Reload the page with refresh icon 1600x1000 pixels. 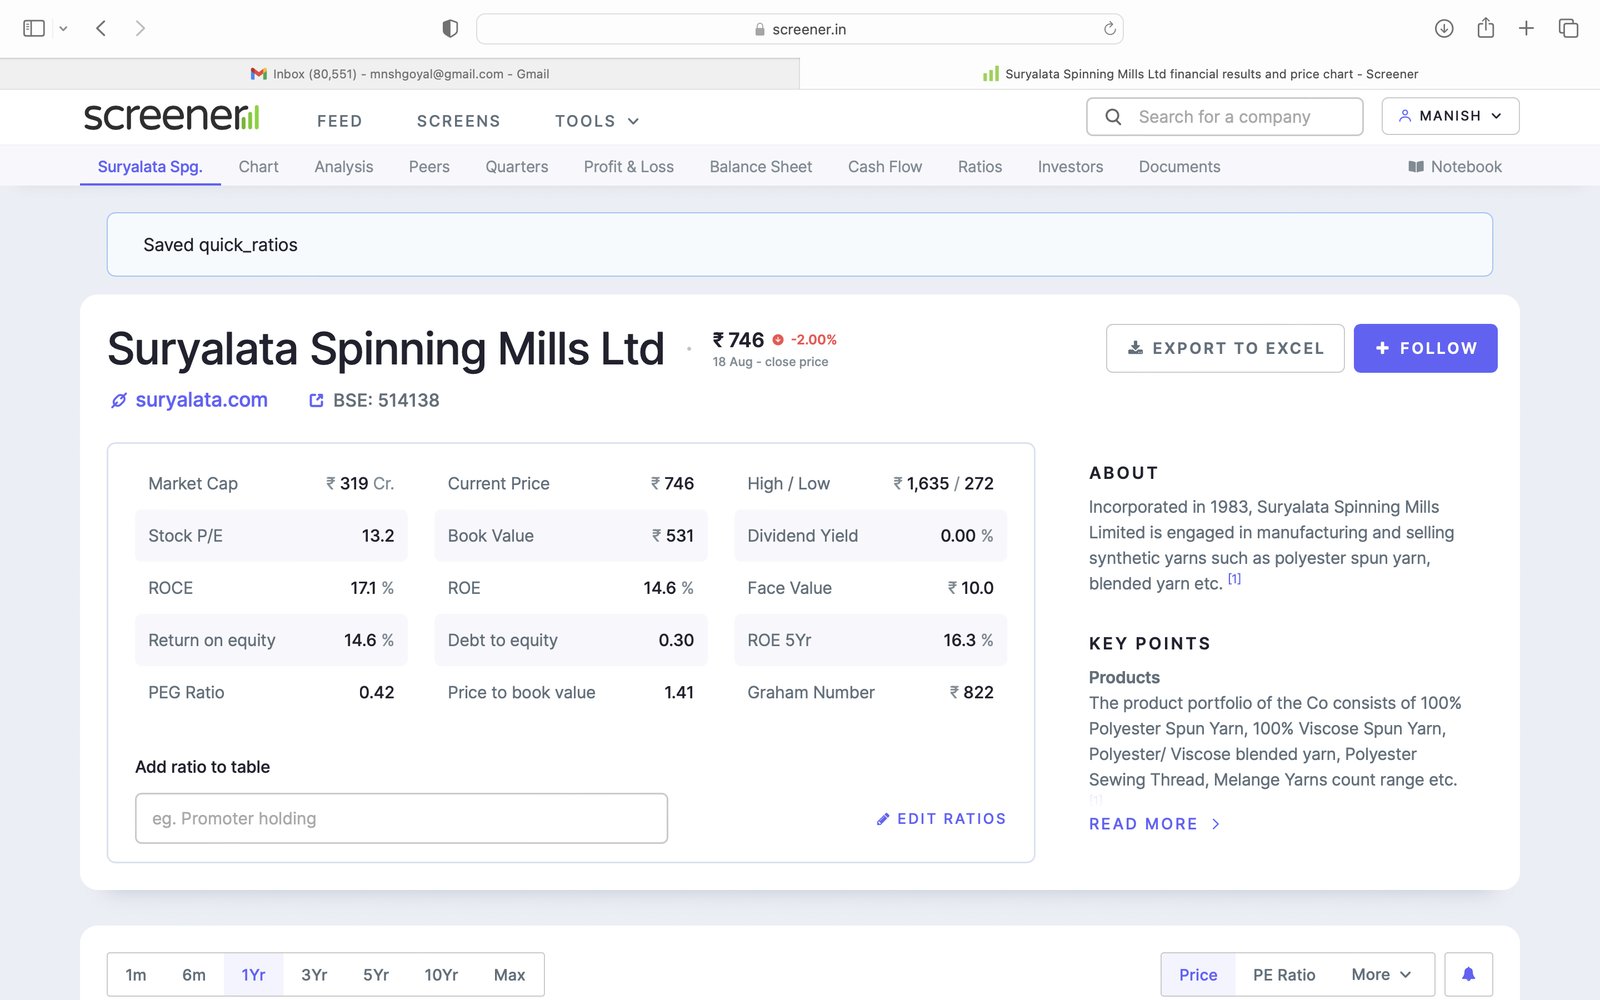click(1109, 29)
